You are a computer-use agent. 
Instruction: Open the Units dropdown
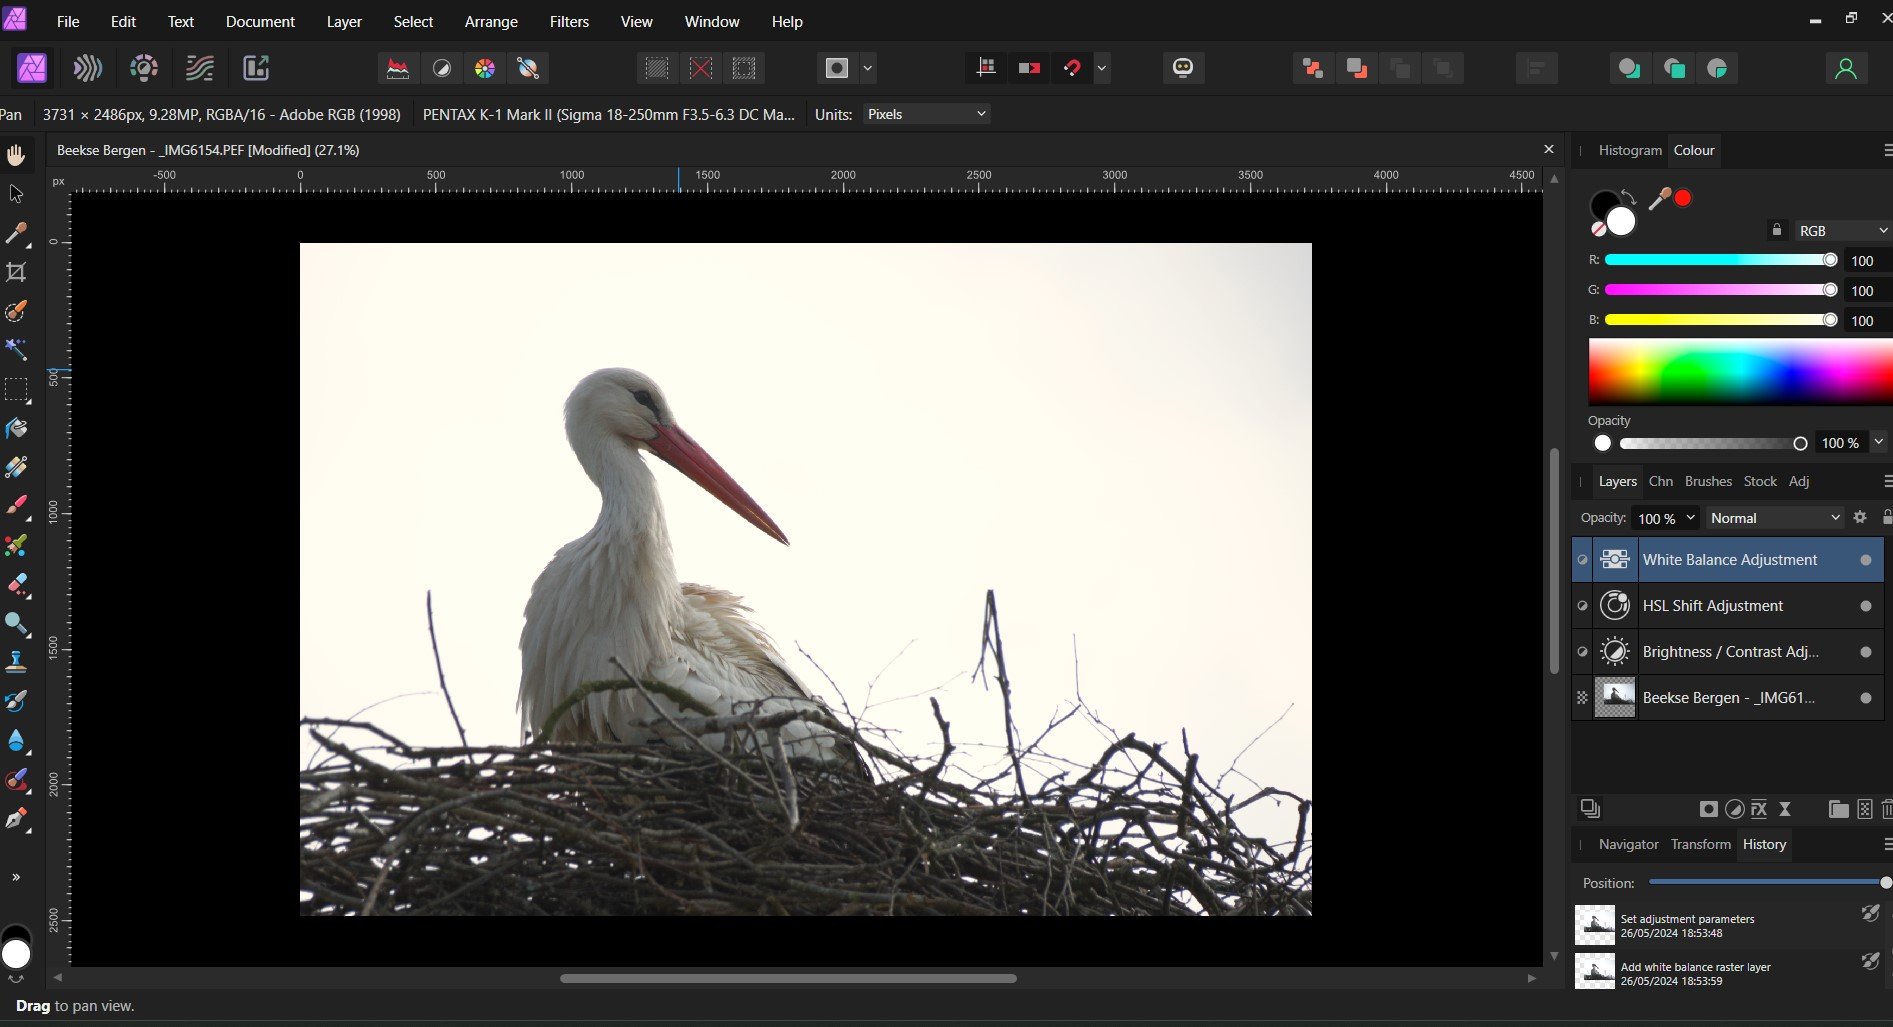tap(927, 114)
